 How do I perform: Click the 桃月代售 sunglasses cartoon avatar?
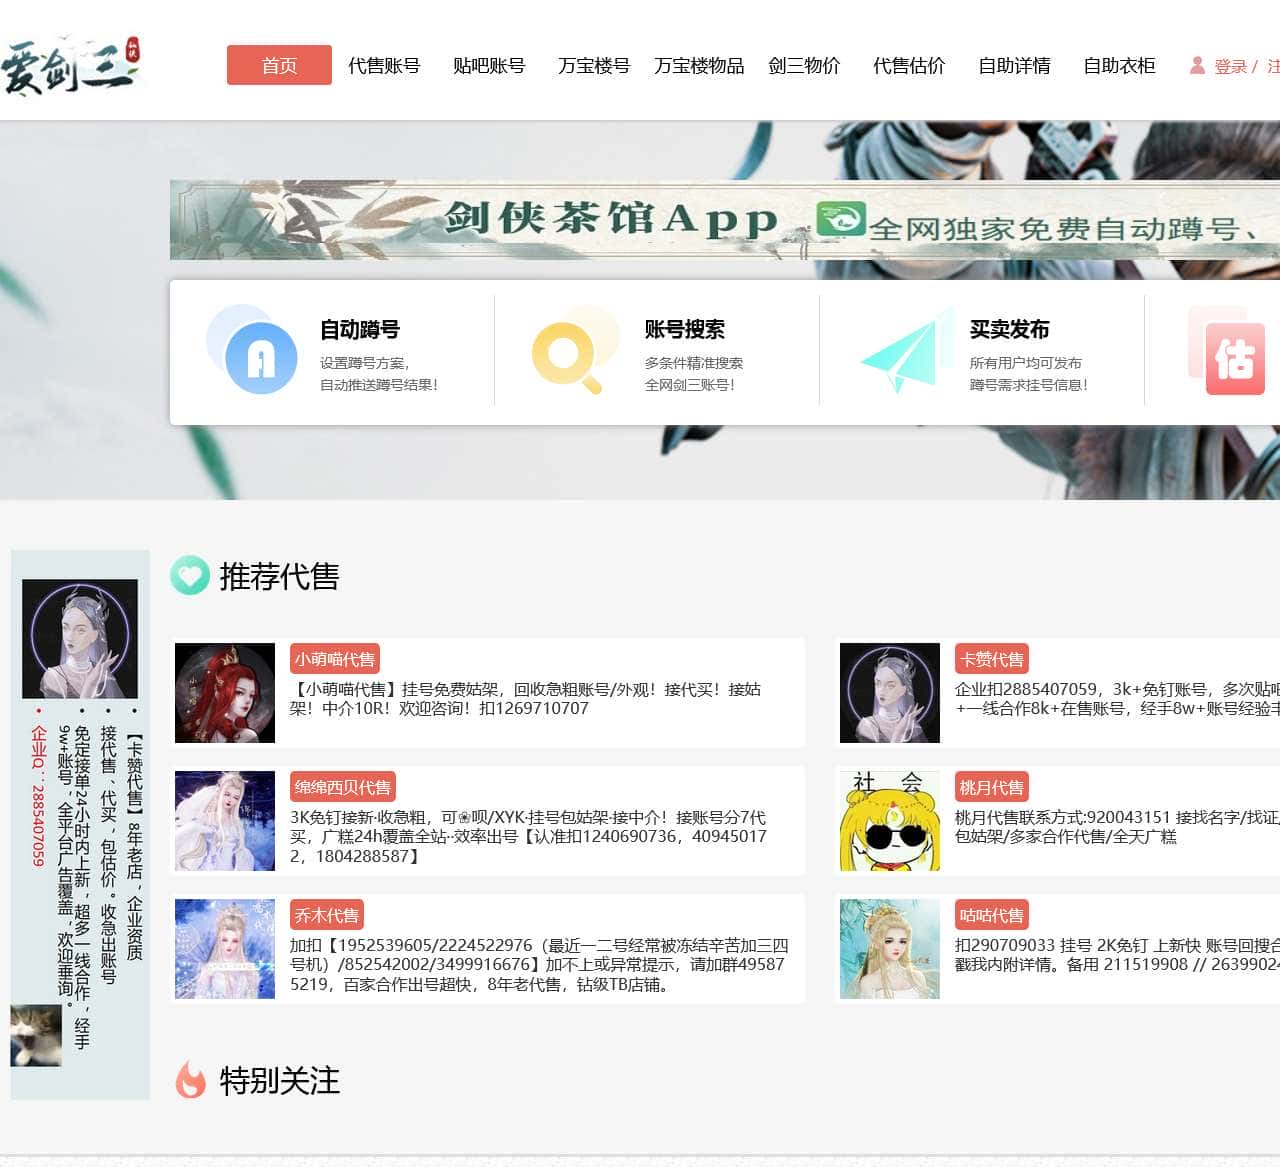[890, 821]
